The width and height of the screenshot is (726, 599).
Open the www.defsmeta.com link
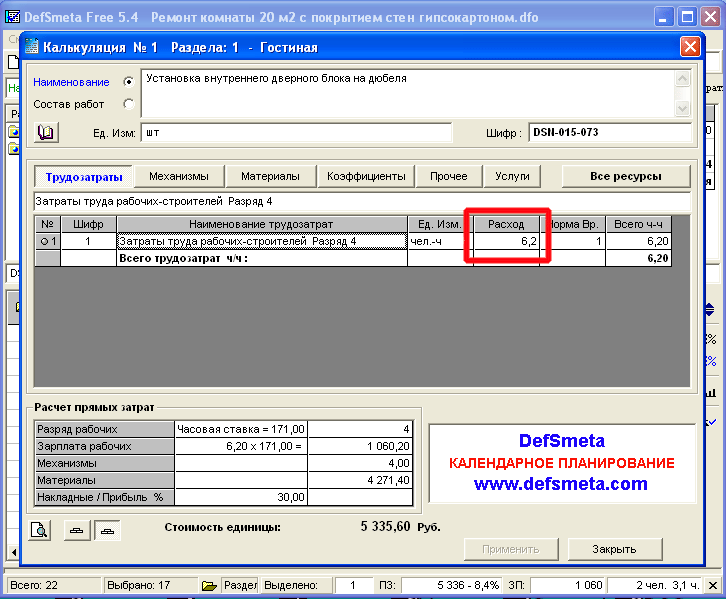[560, 484]
